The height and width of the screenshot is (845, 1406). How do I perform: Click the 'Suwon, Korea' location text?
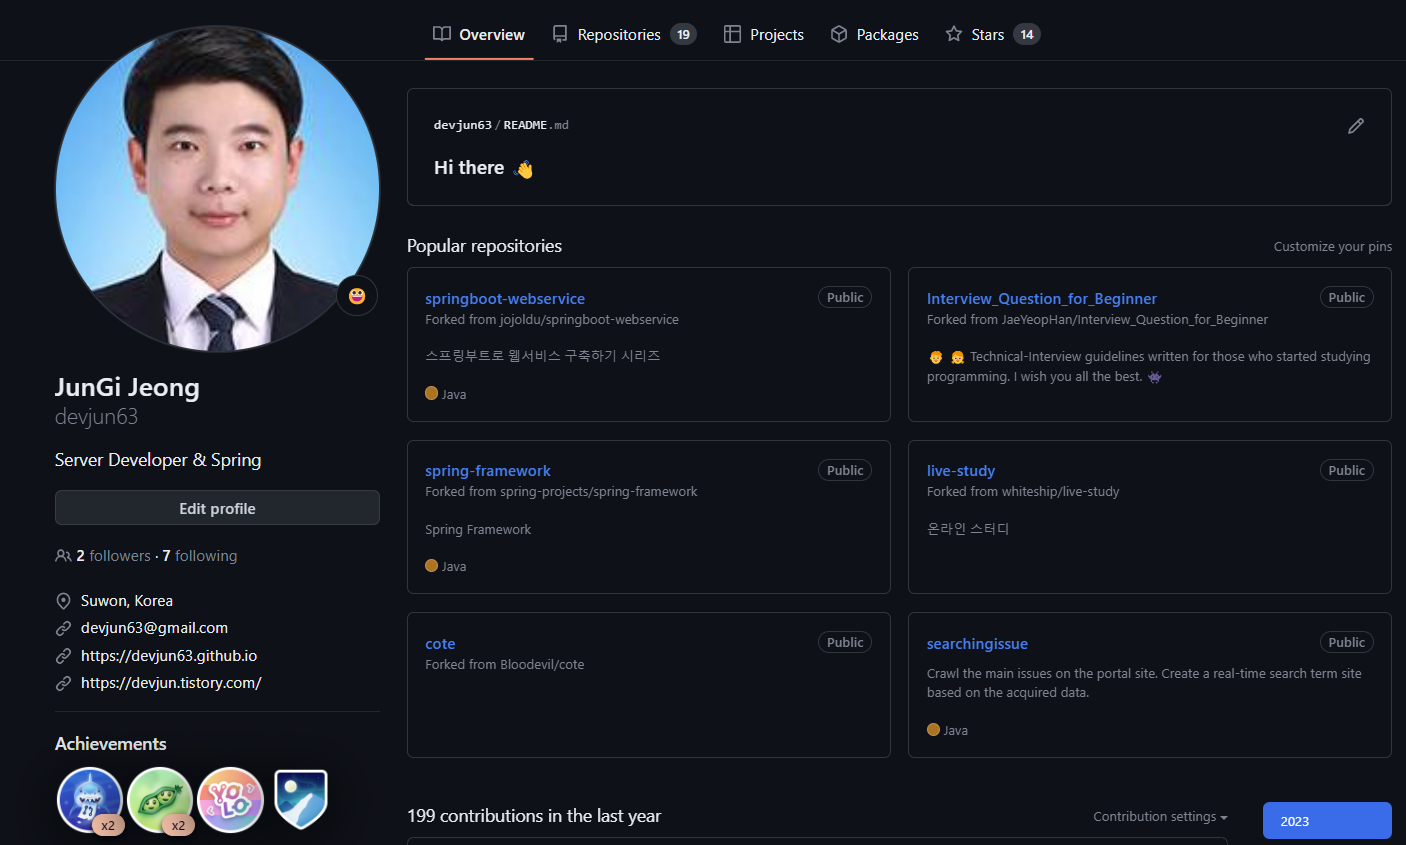coord(127,601)
